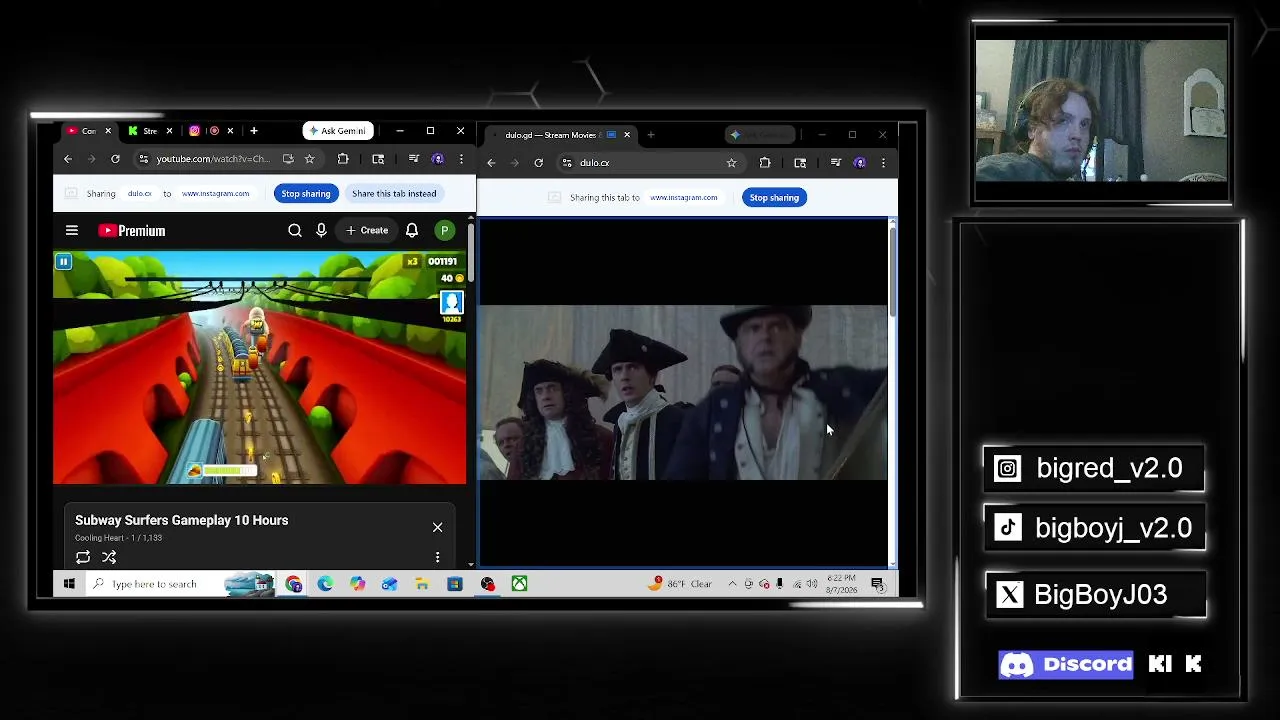Toggle loop playlist in YouTube playlist panel

[83, 557]
